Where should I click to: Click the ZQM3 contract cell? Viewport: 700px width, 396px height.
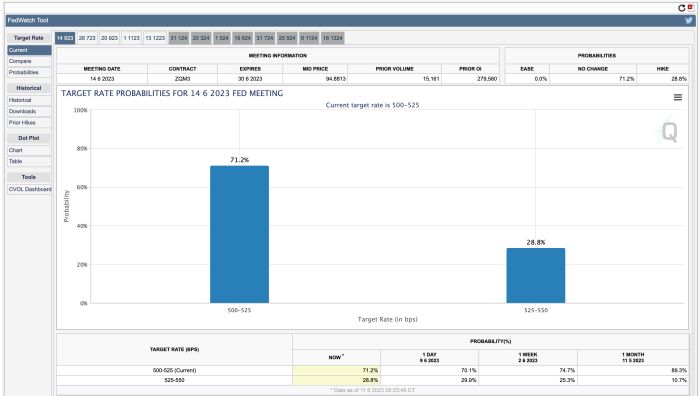182,79
